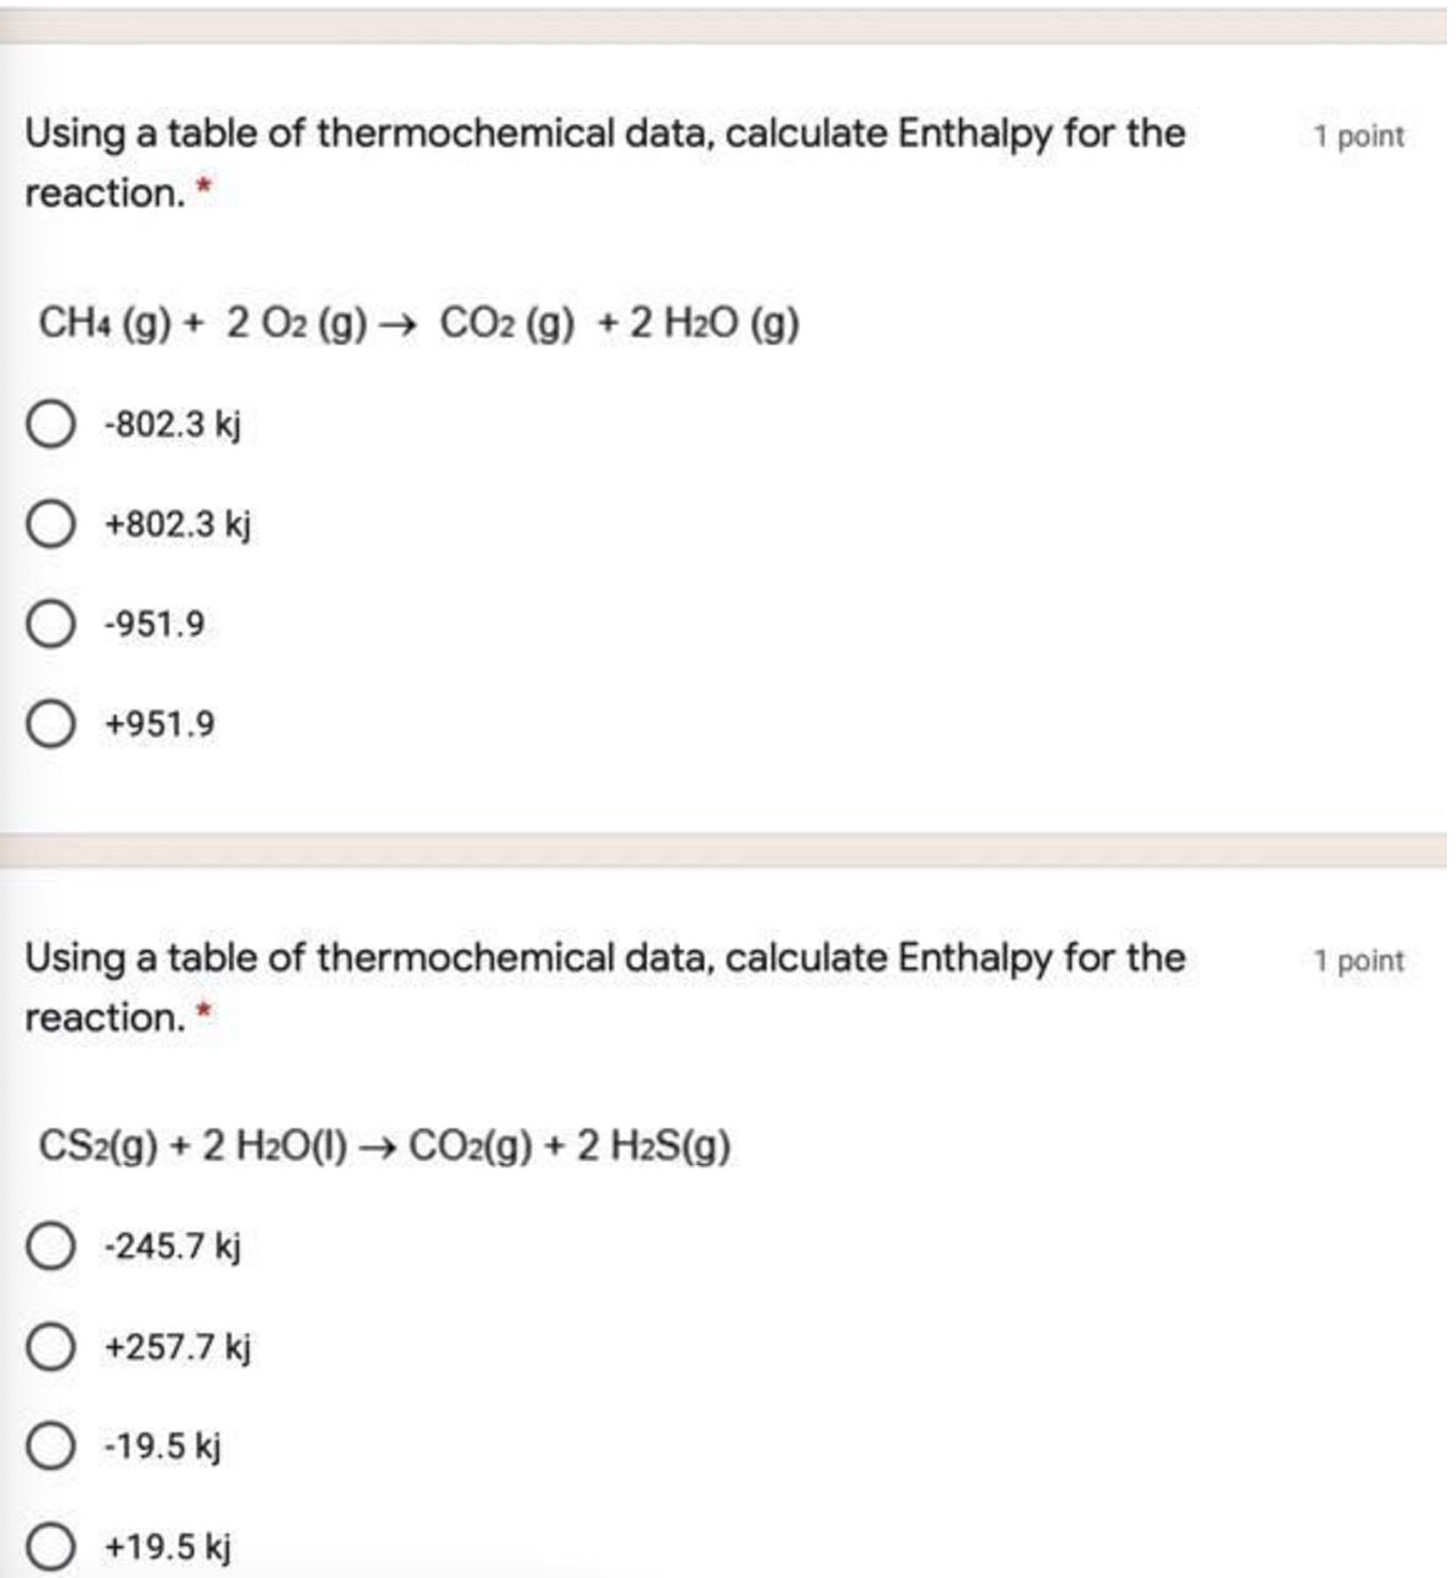Select the +257.7 kj radio option
Screen dimensions: 1456x1578
(50, 1347)
